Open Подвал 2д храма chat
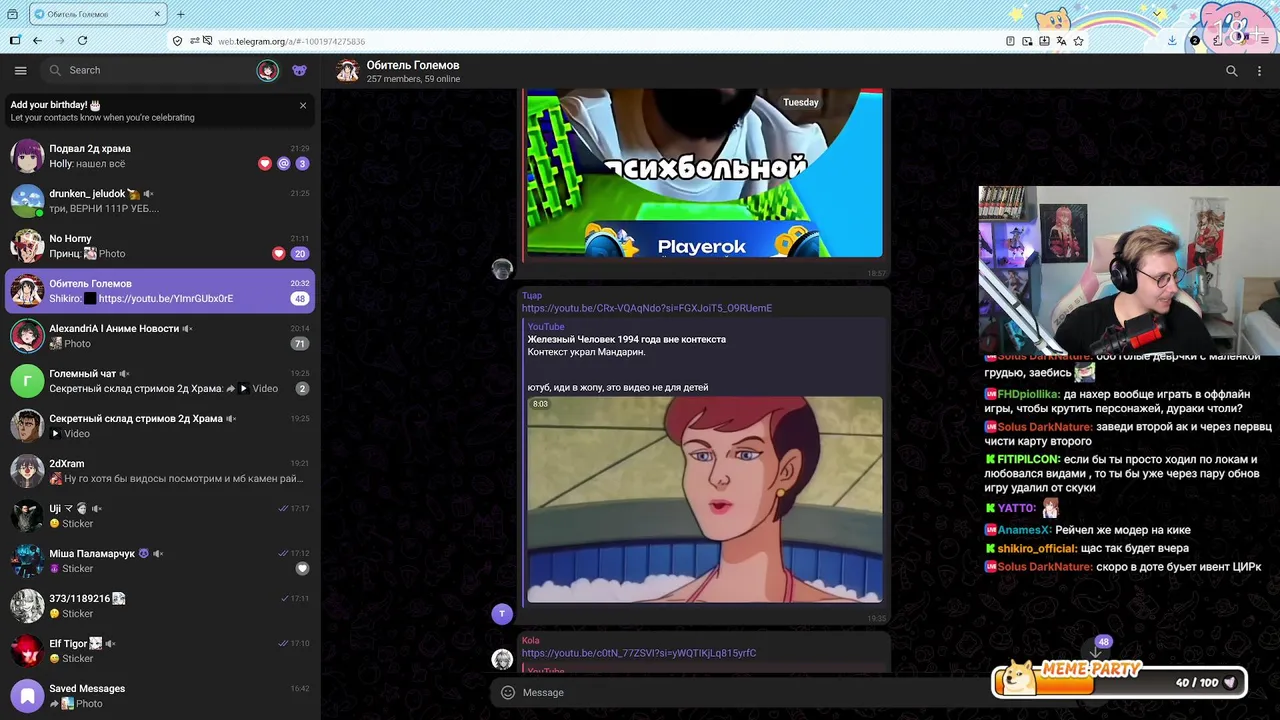Screen dimensions: 1280x720 point(160,156)
